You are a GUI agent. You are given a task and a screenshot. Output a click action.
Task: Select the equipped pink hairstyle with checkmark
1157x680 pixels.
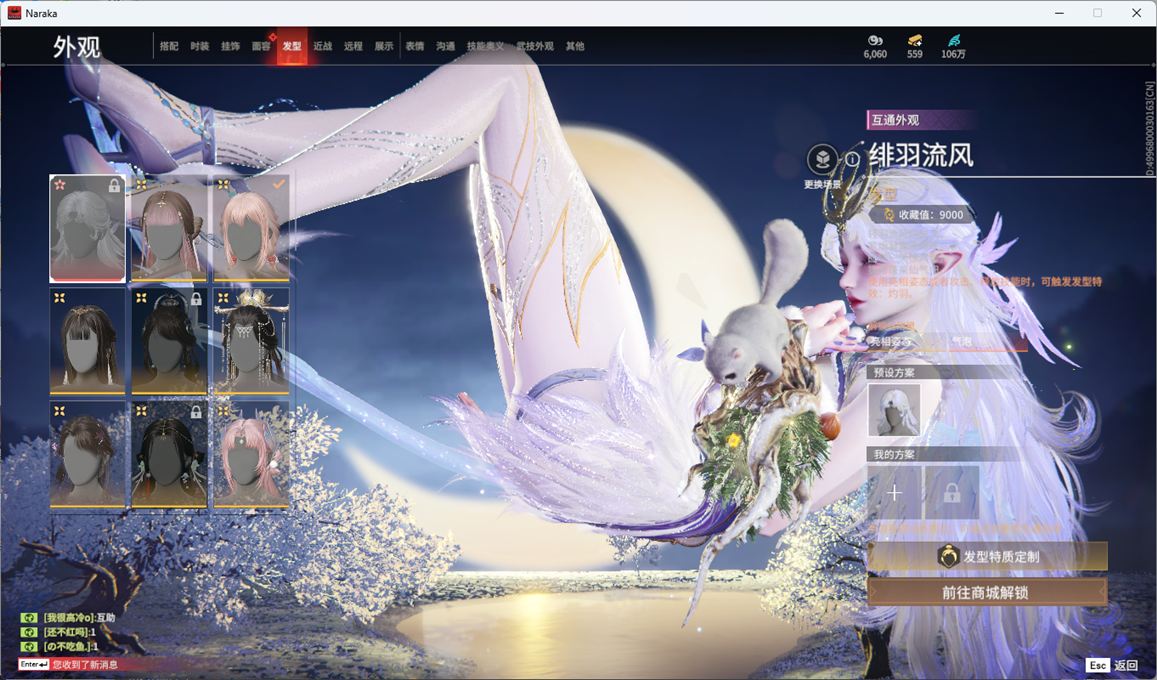251,229
